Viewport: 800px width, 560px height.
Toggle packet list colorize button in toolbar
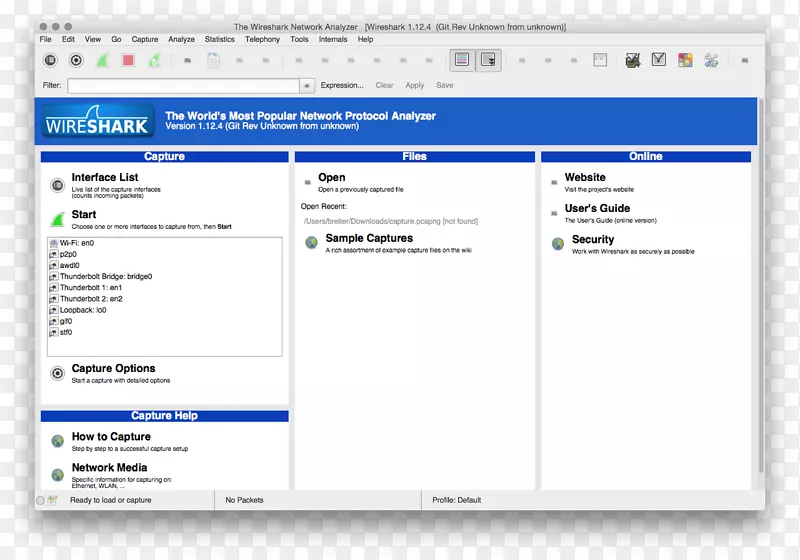pyautogui.click(x=461, y=60)
